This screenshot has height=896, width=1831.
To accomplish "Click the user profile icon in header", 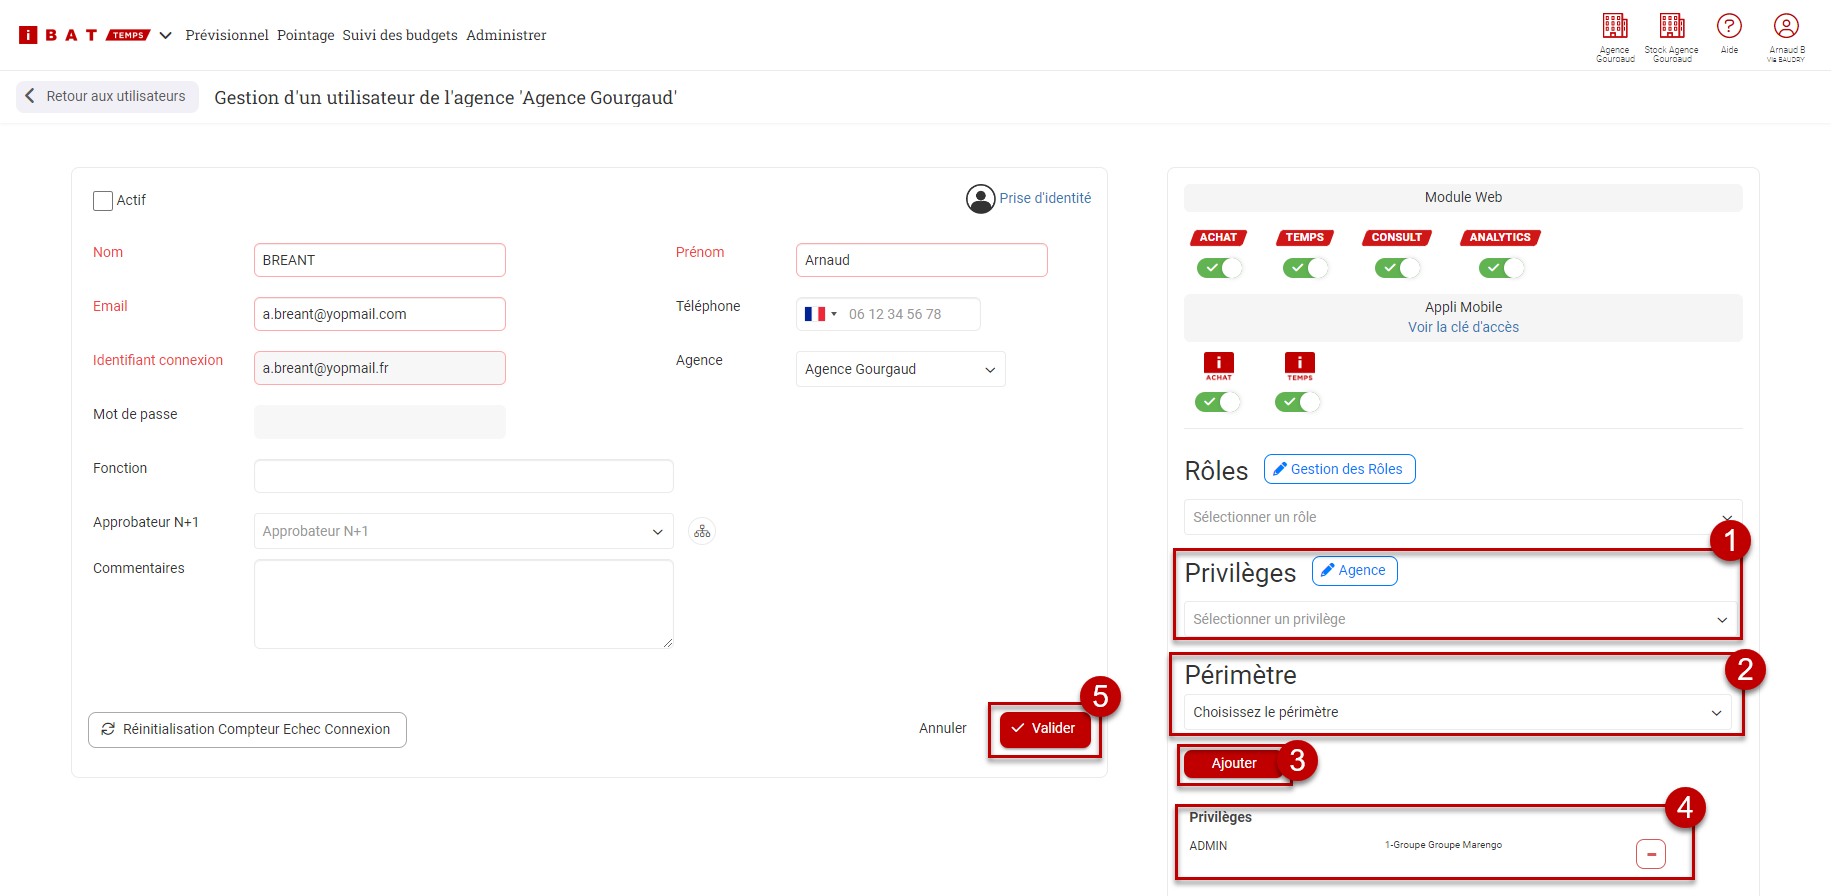I will click(1786, 26).
